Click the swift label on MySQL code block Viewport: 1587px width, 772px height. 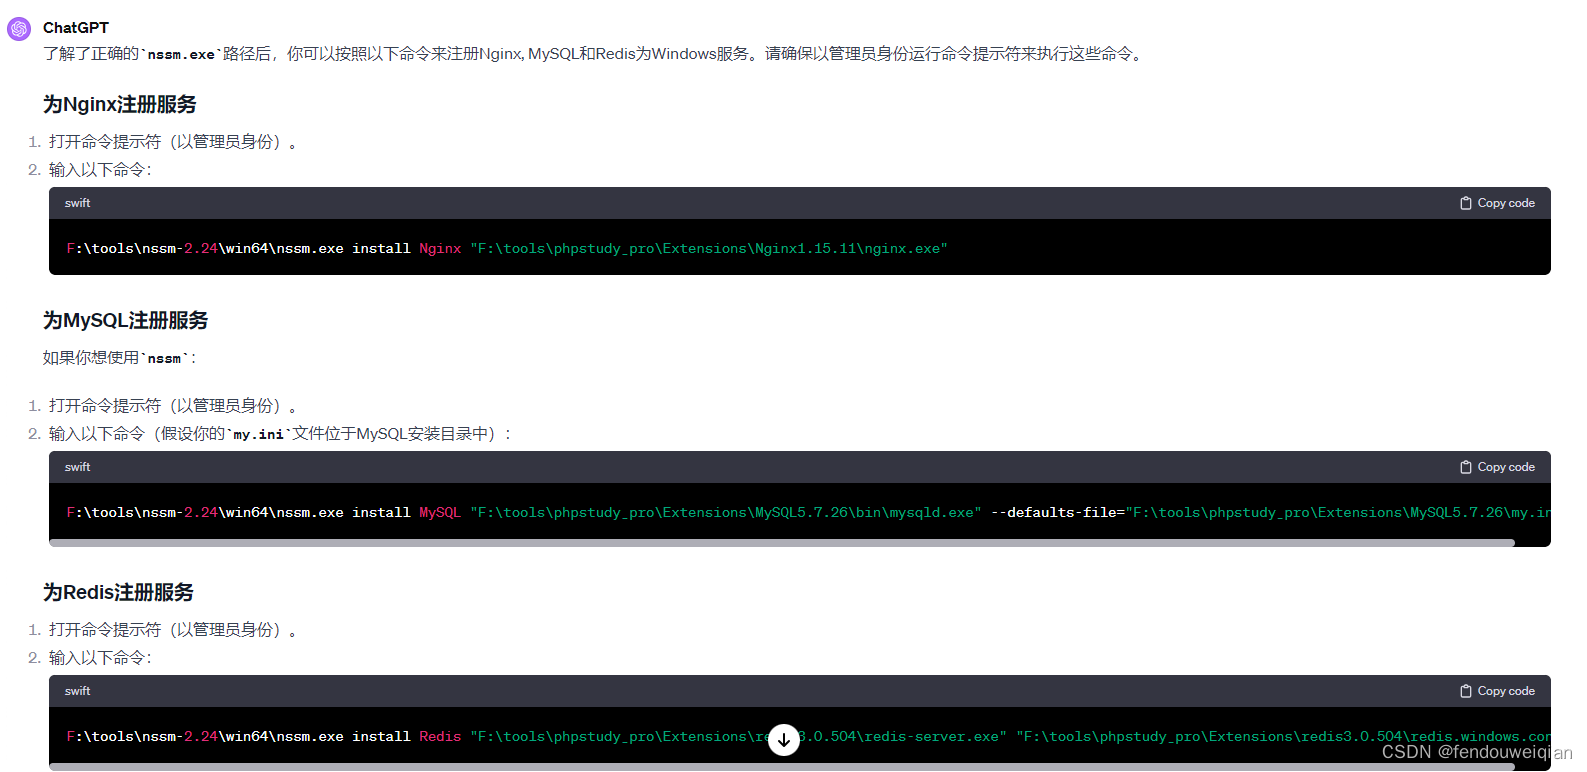(x=77, y=467)
